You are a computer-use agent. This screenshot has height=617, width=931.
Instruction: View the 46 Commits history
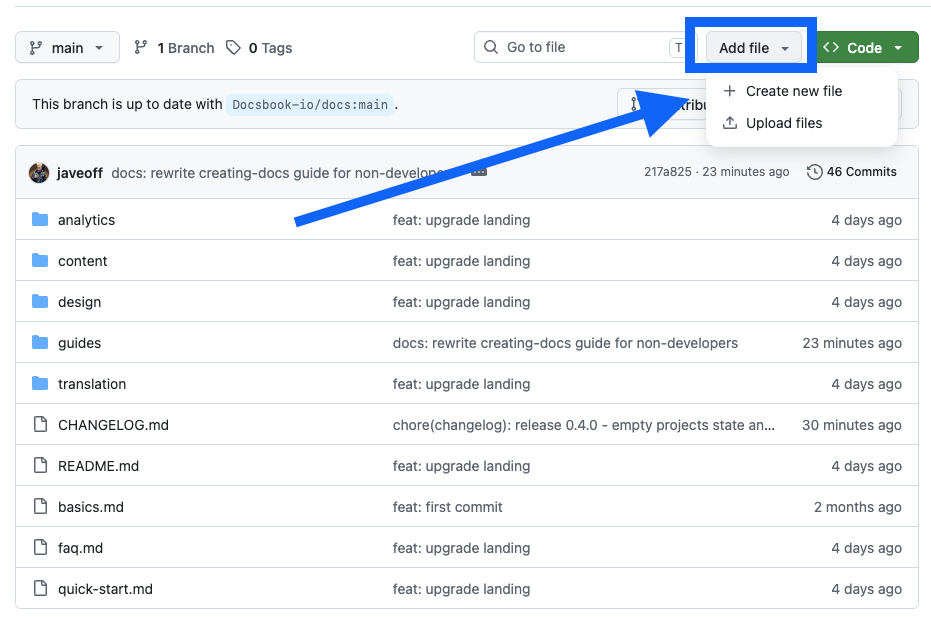[x=851, y=172]
